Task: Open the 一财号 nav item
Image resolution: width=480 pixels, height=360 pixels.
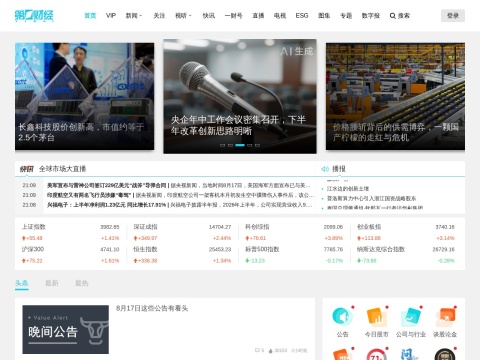Action: (233, 16)
